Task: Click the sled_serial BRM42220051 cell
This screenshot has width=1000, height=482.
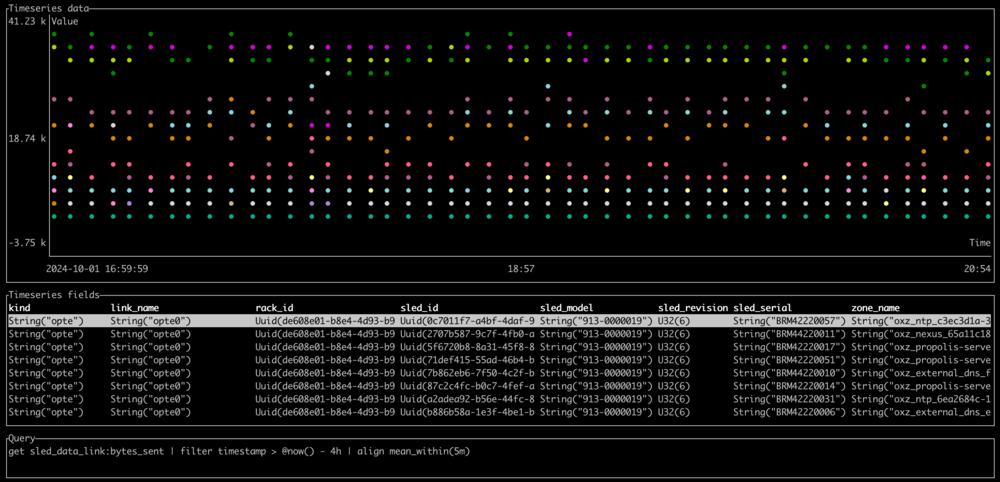Action: pos(790,360)
